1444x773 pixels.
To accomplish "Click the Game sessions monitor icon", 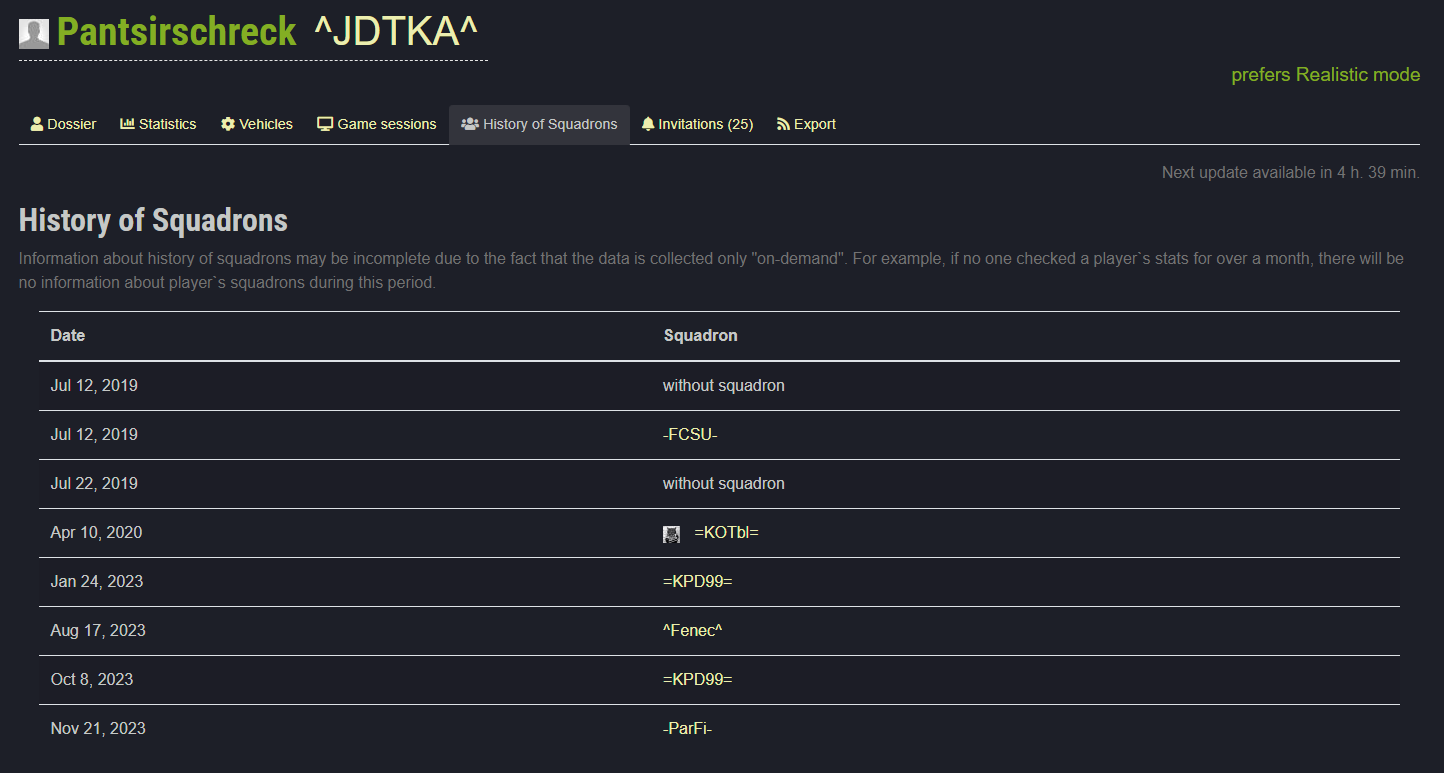I will click(325, 124).
